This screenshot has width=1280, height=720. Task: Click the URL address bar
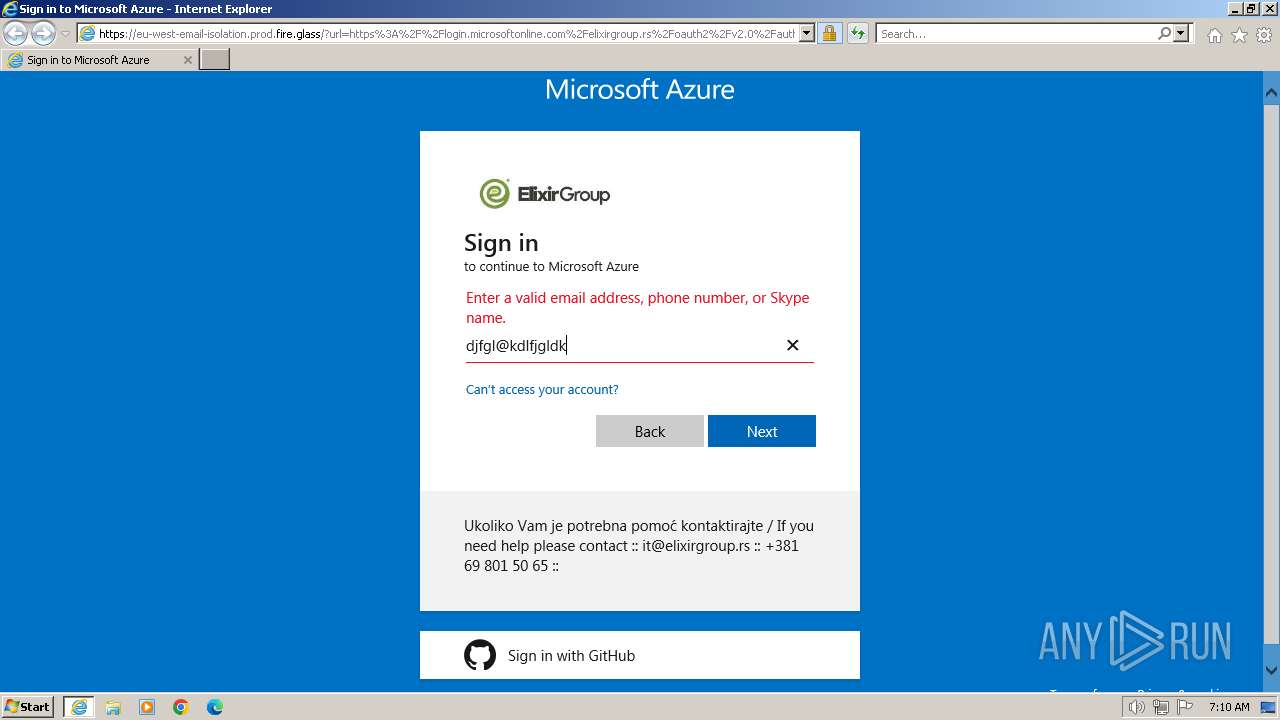point(446,34)
